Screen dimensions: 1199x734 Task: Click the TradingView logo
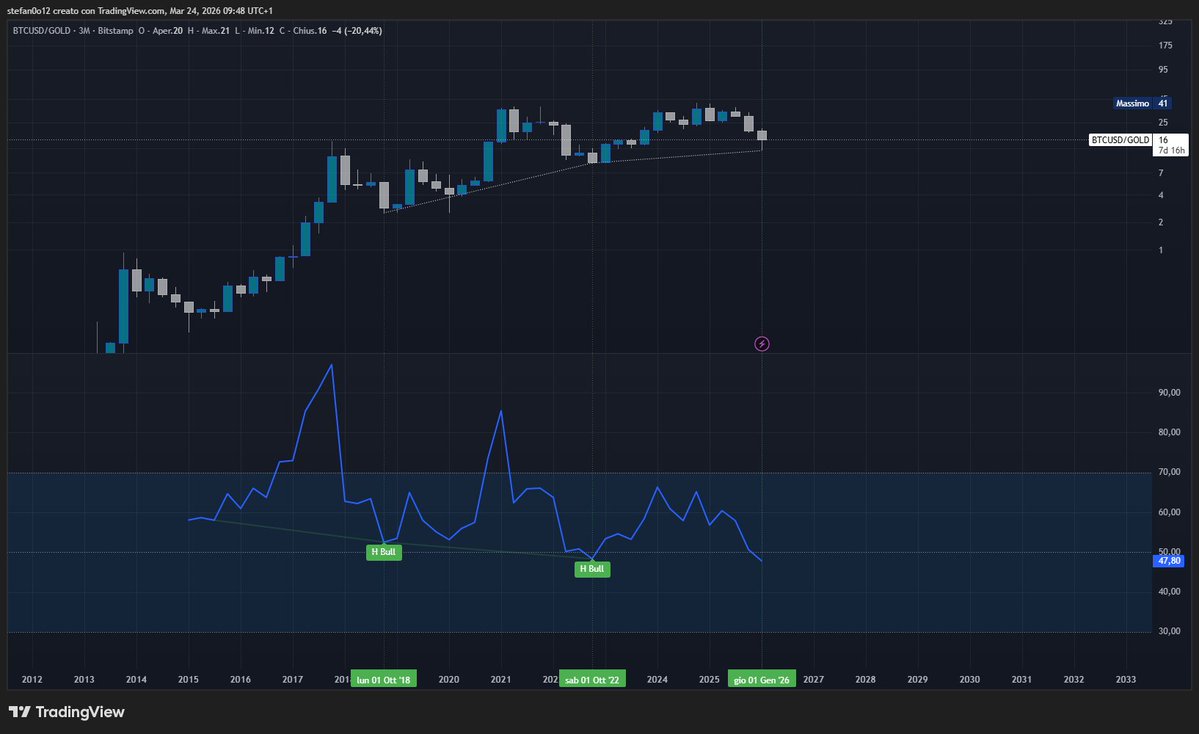(67, 712)
